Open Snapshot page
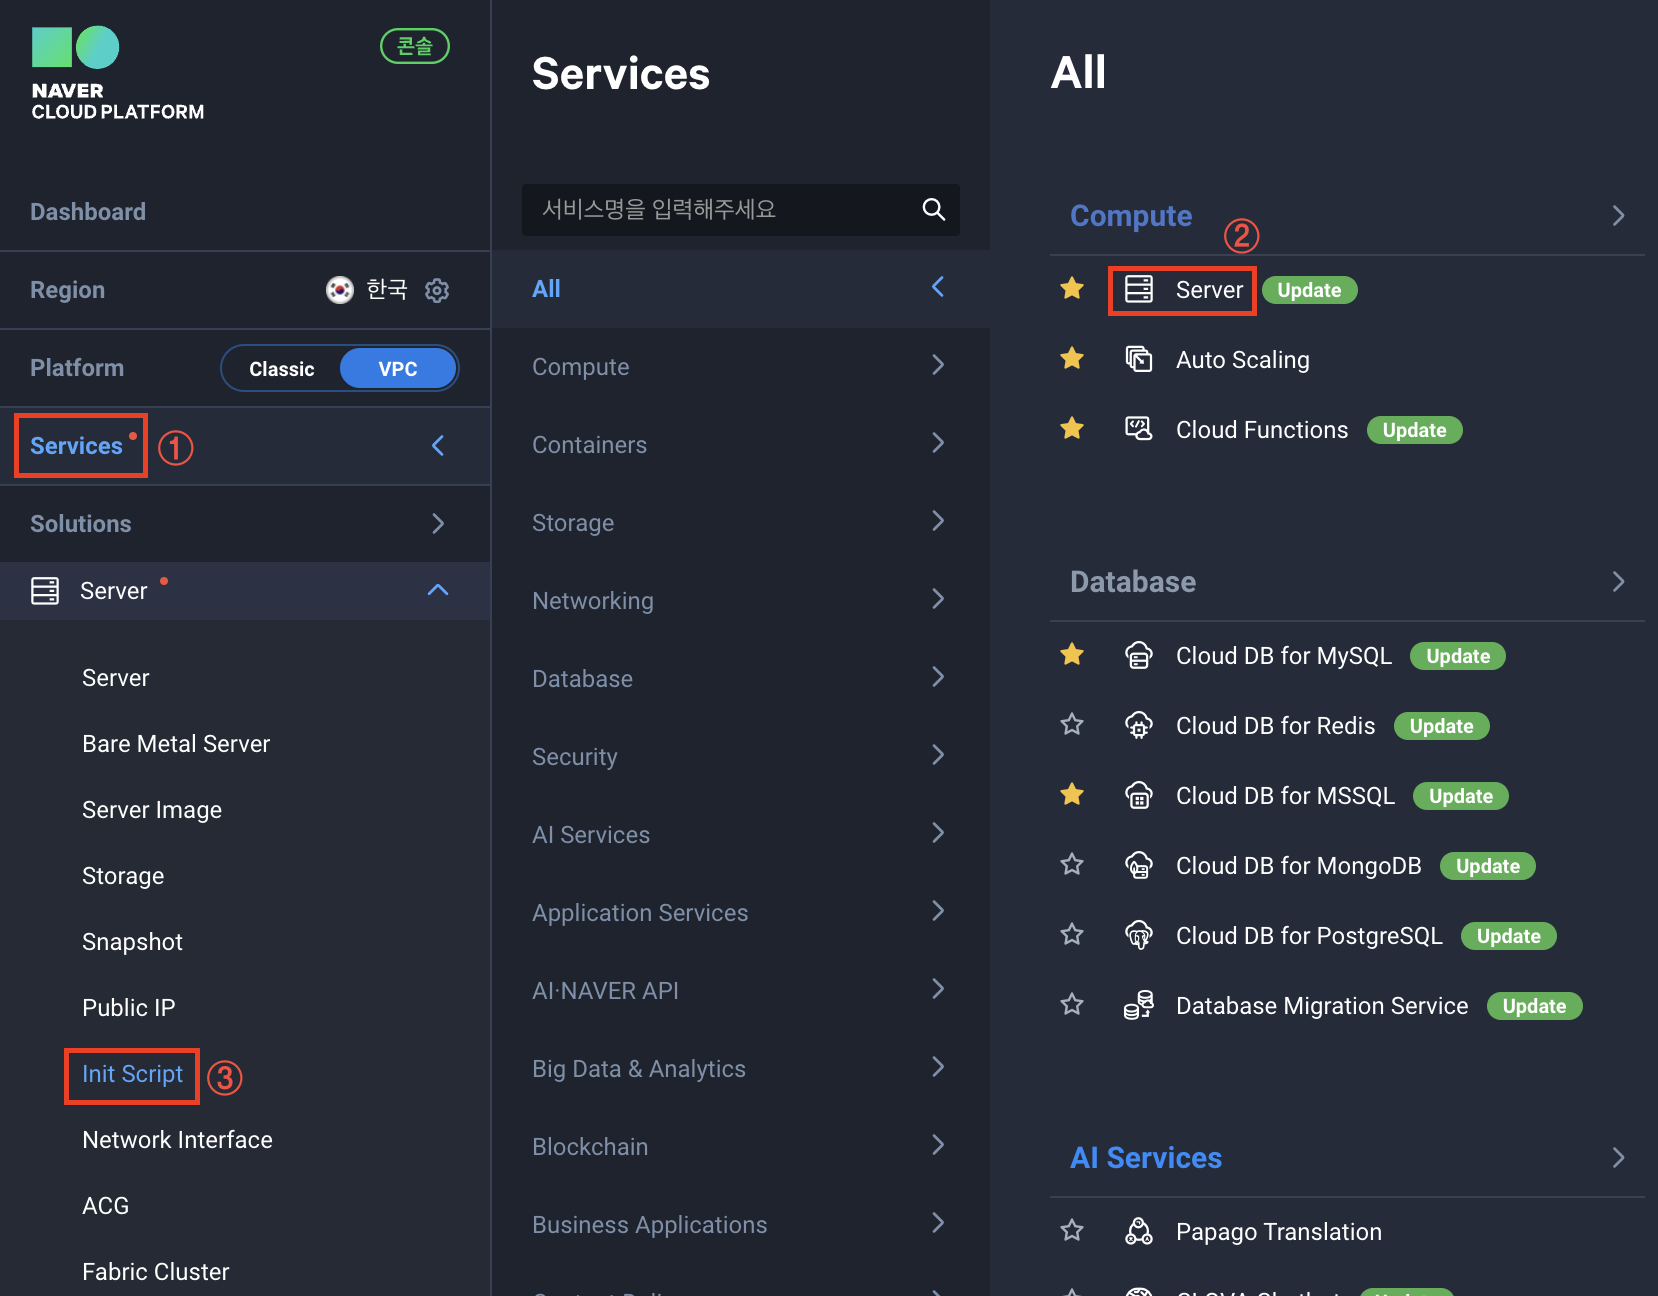Viewport: 1658px width, 1296px height. (132, 942)
